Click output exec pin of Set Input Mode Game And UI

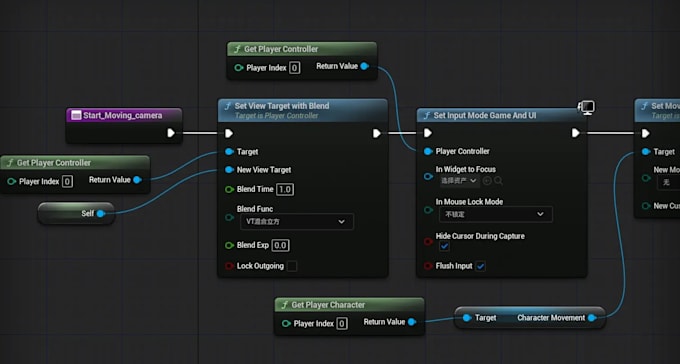point(575,133)
